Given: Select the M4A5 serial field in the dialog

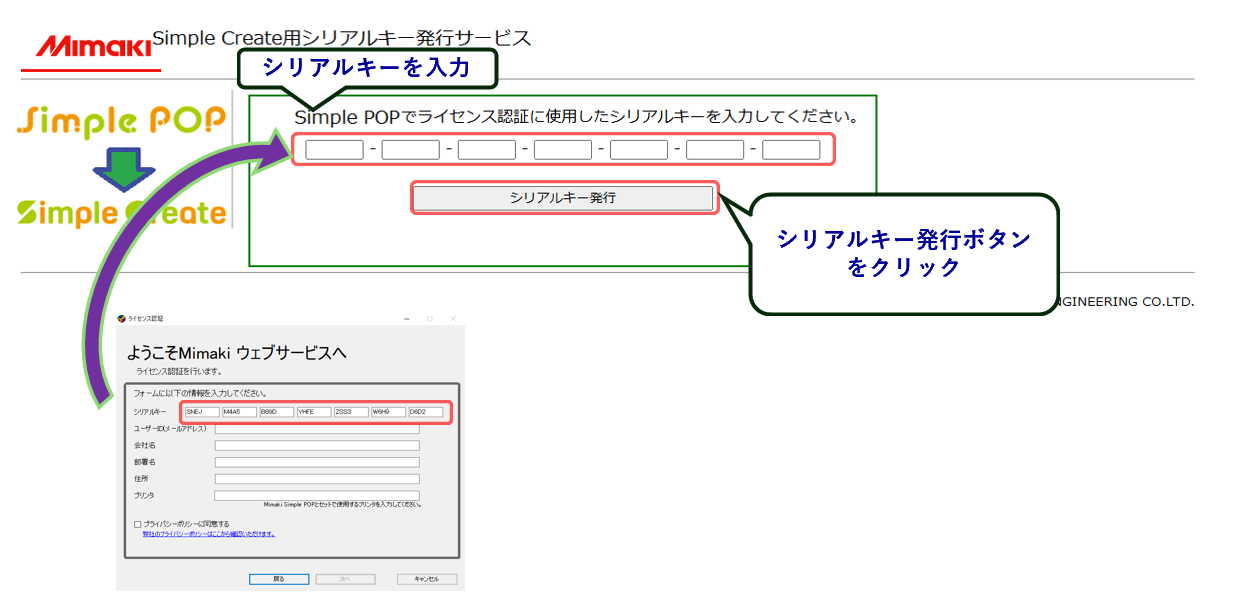Looking at the screenshot, I should tap(239, 412).
